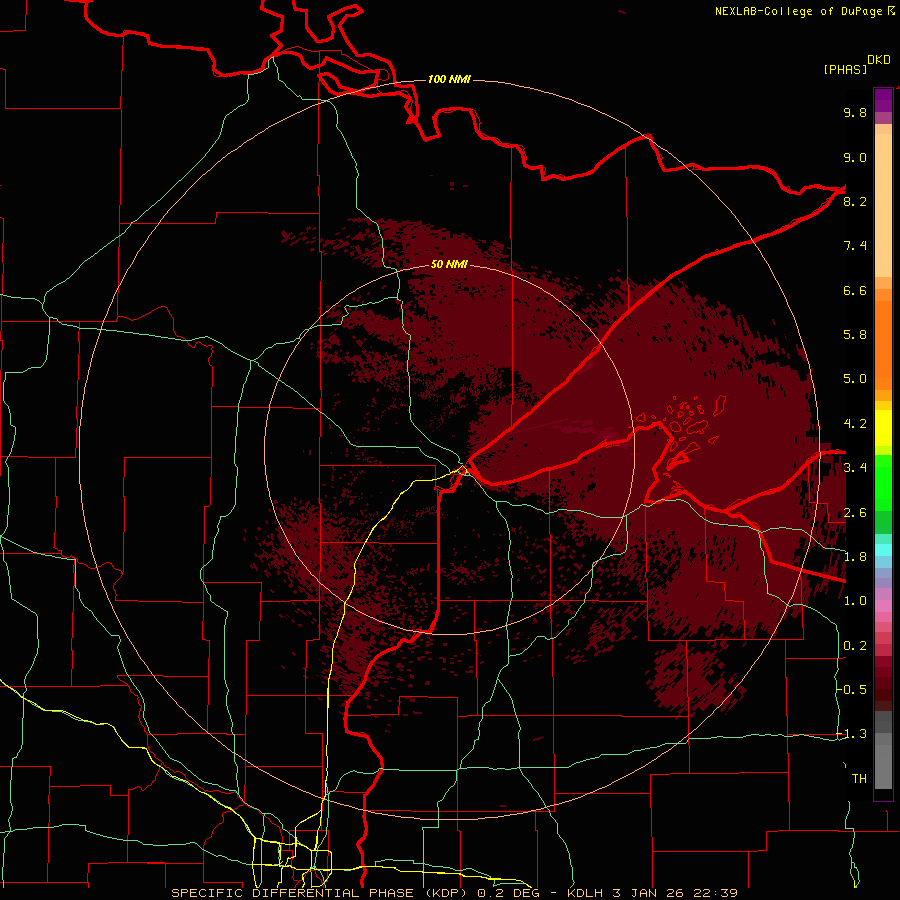Click the 3.4 legend value
Viewport: 900px width, 900px height.
click(x=855, y=468)
